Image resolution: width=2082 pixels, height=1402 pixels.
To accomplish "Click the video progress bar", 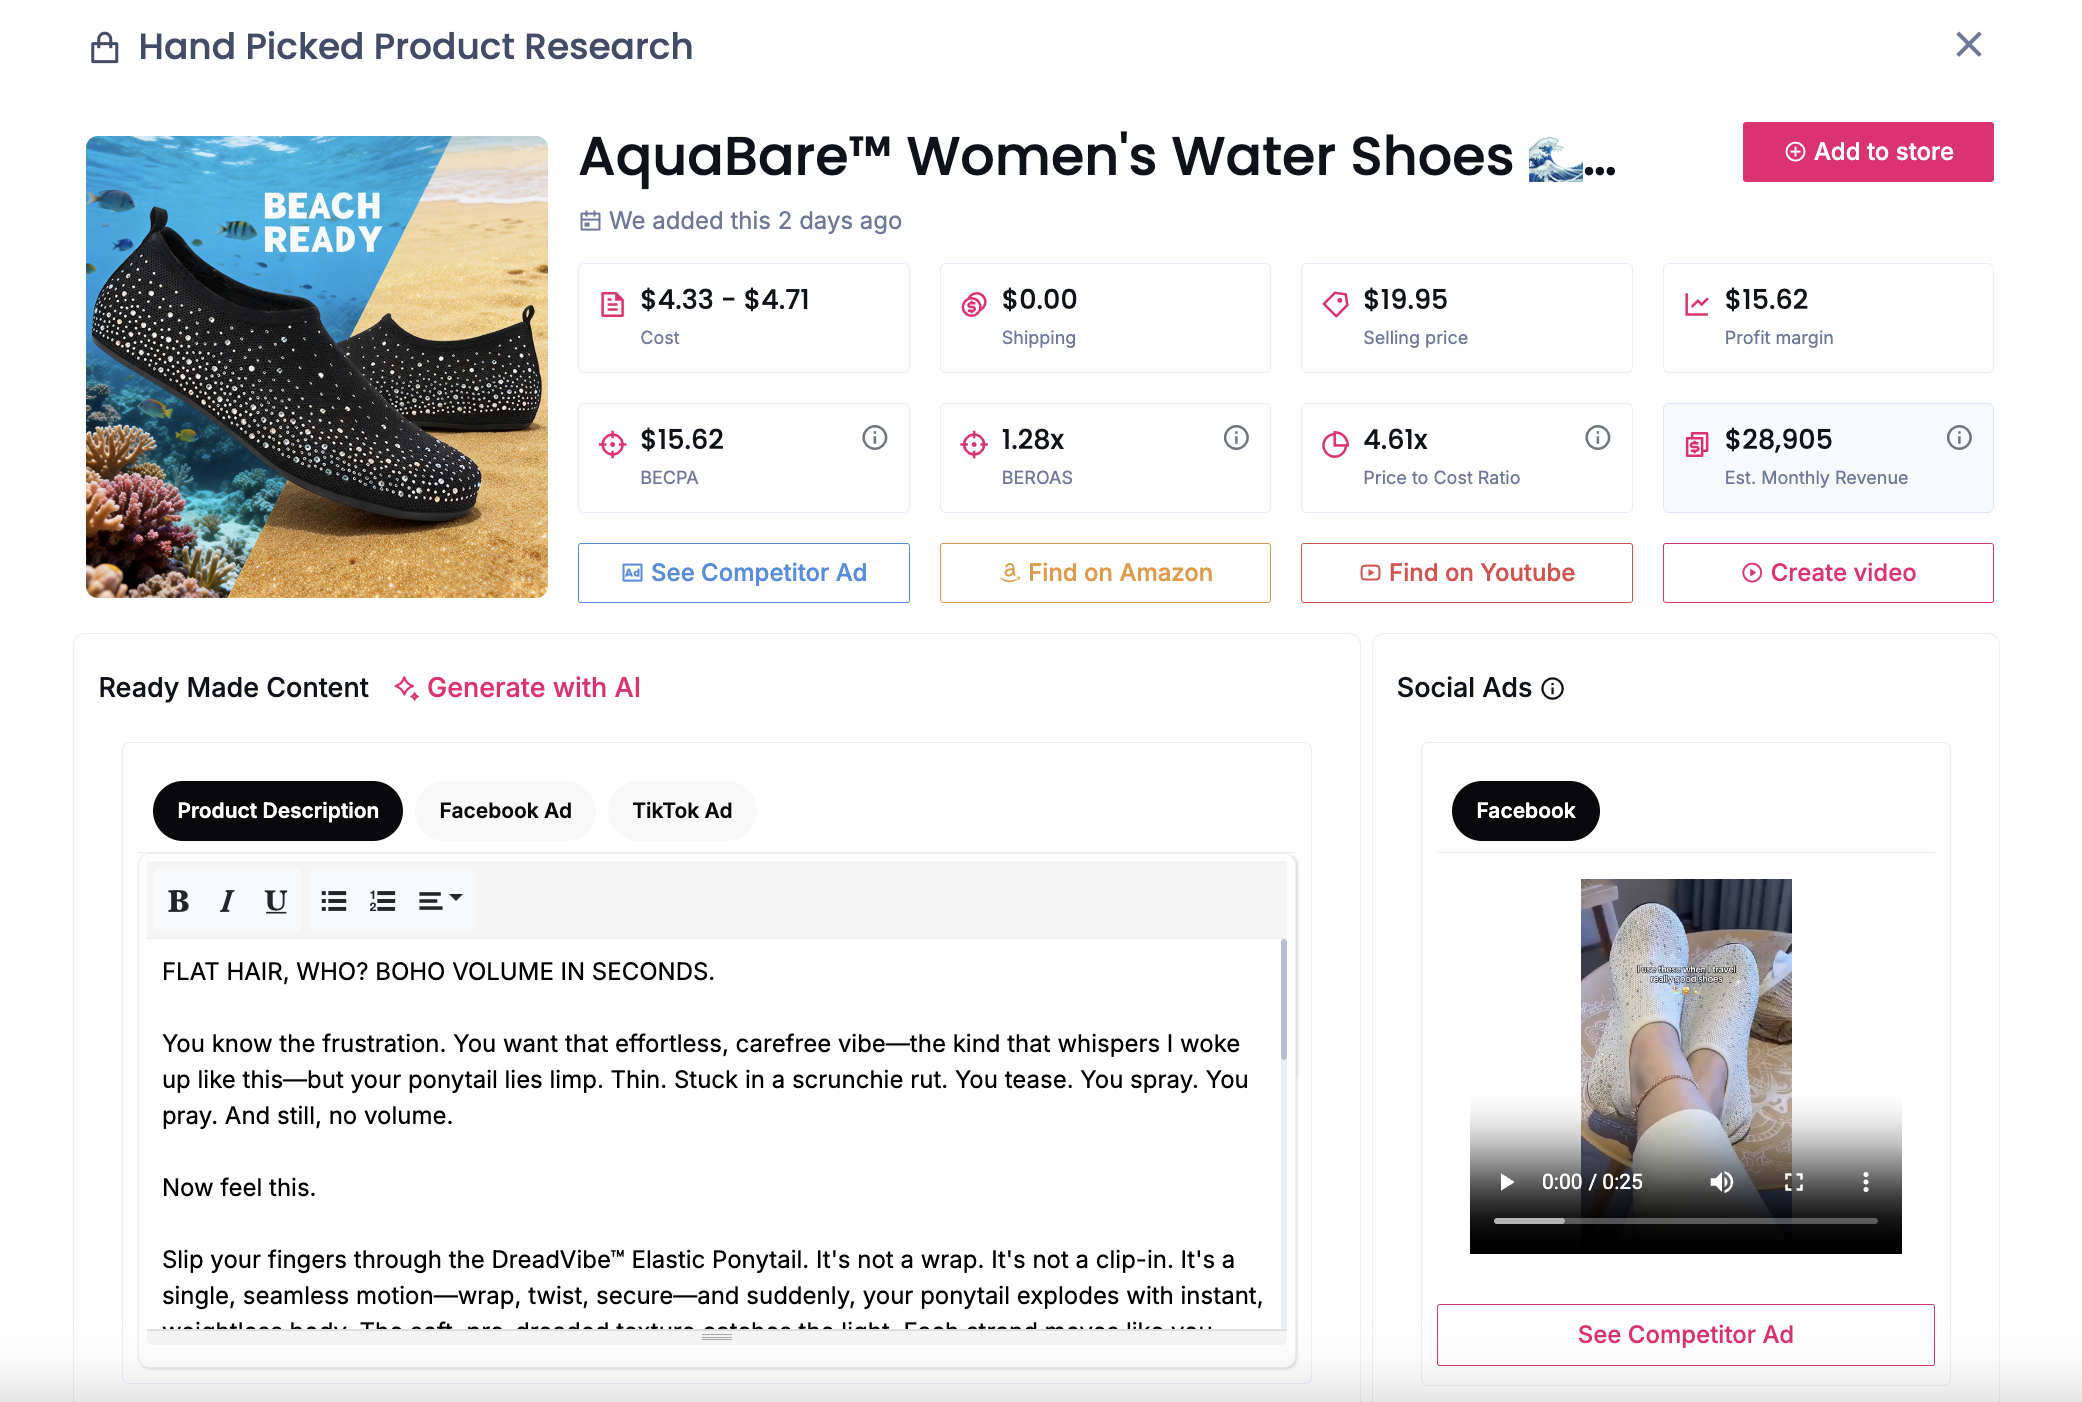I will pyautogui.click(x=1685, y=1221).
